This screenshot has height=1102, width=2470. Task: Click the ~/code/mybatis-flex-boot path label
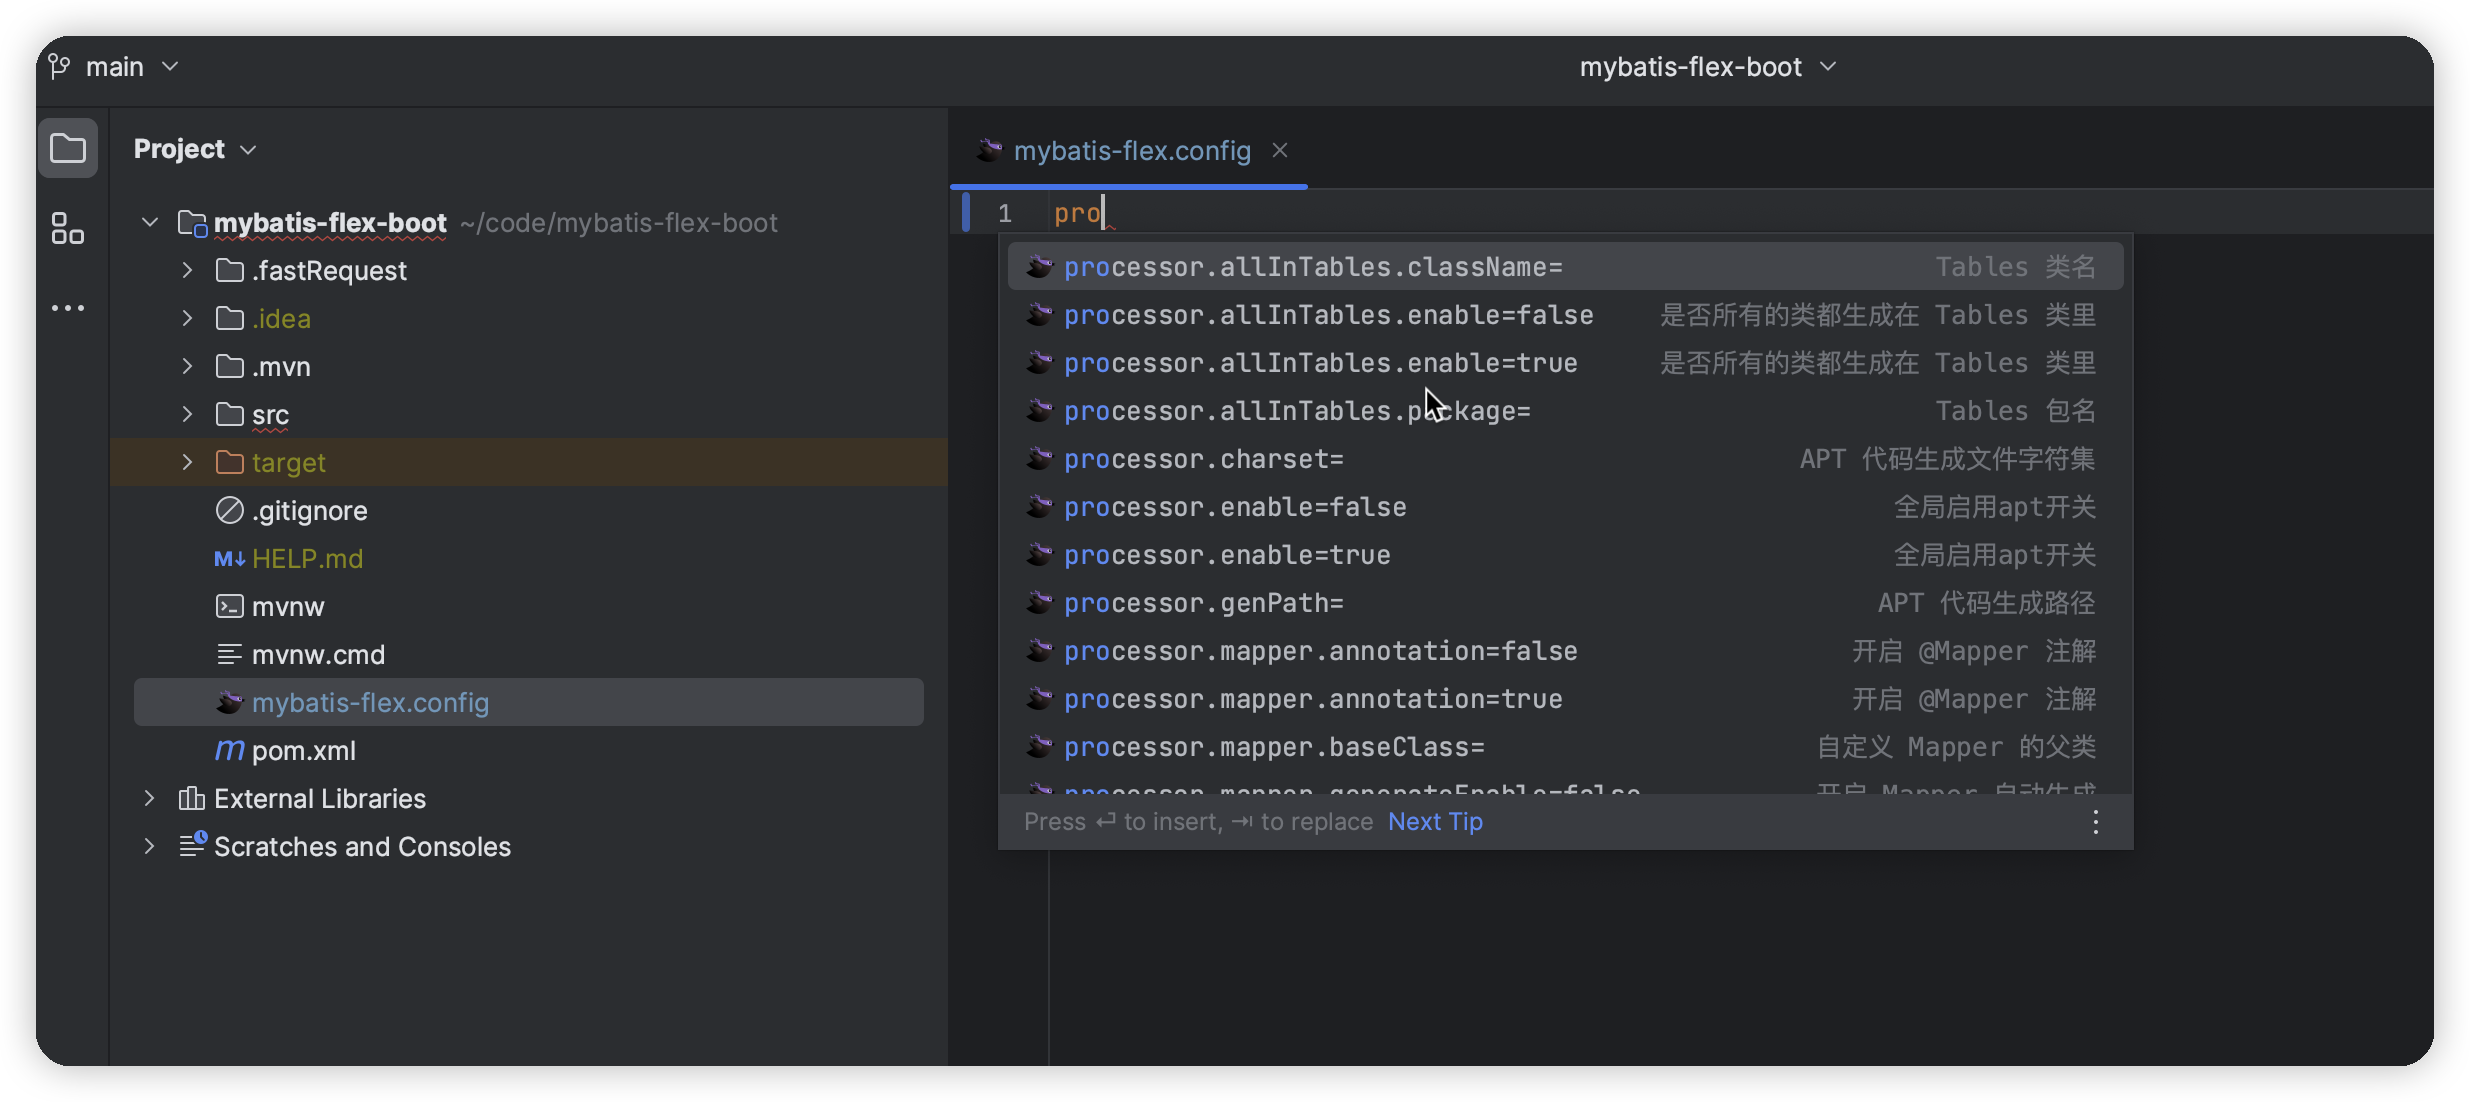tap(619, 222)
